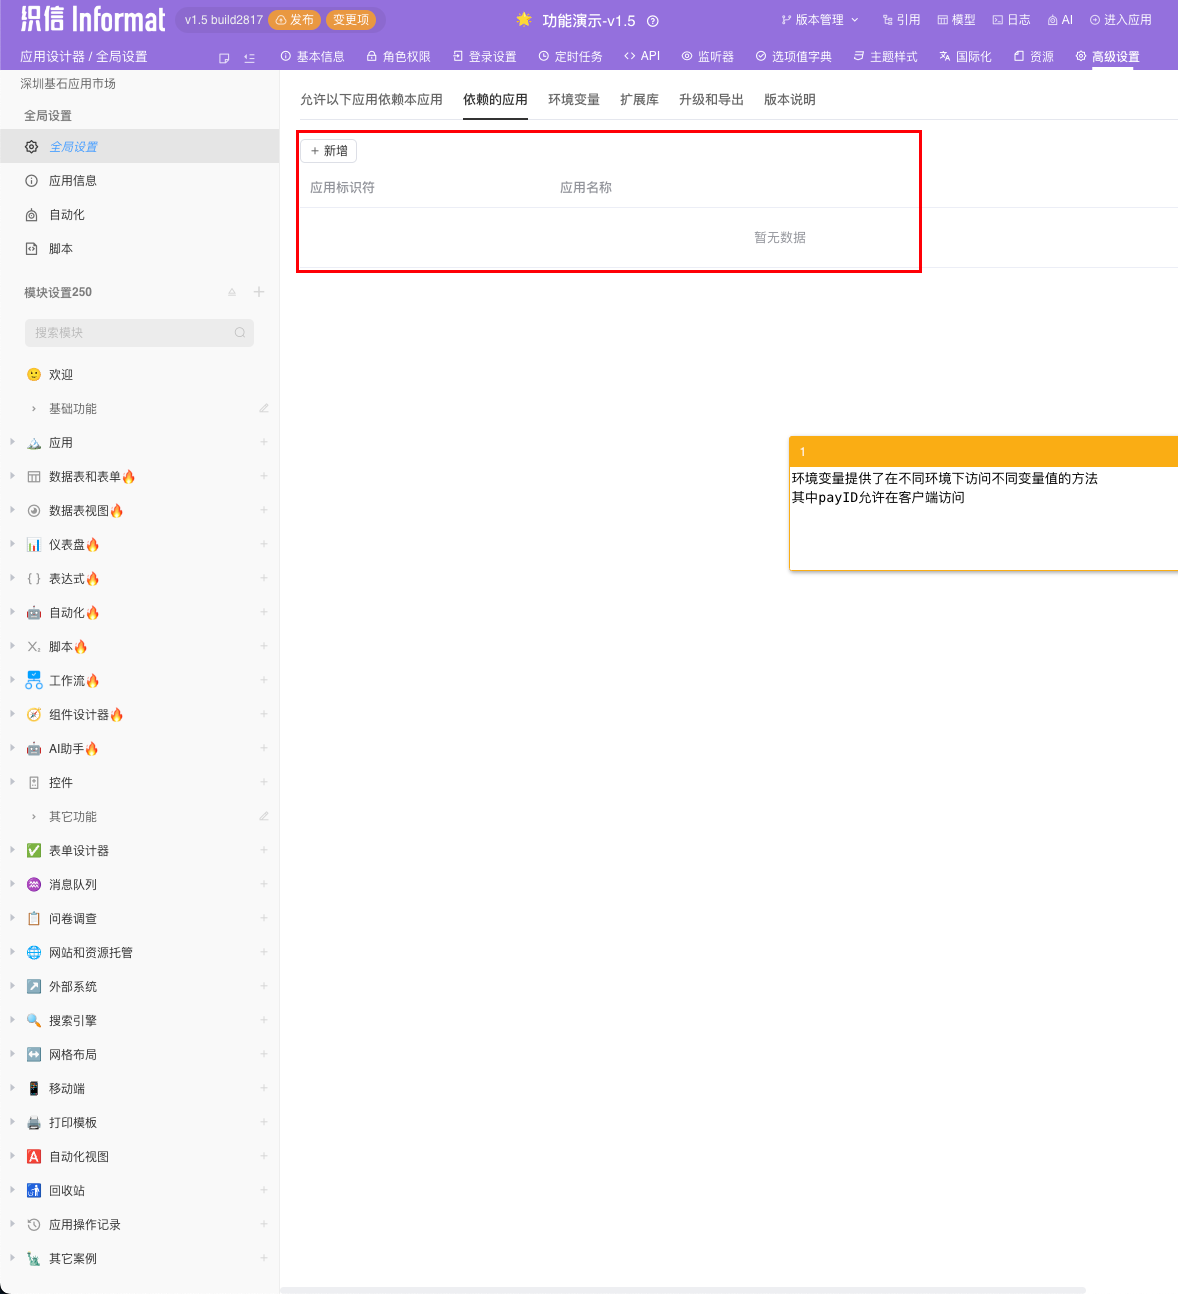Click 进入应用 to enter the application
The width and height of the screenshot is (1178, 1294).
[1120, 19]
